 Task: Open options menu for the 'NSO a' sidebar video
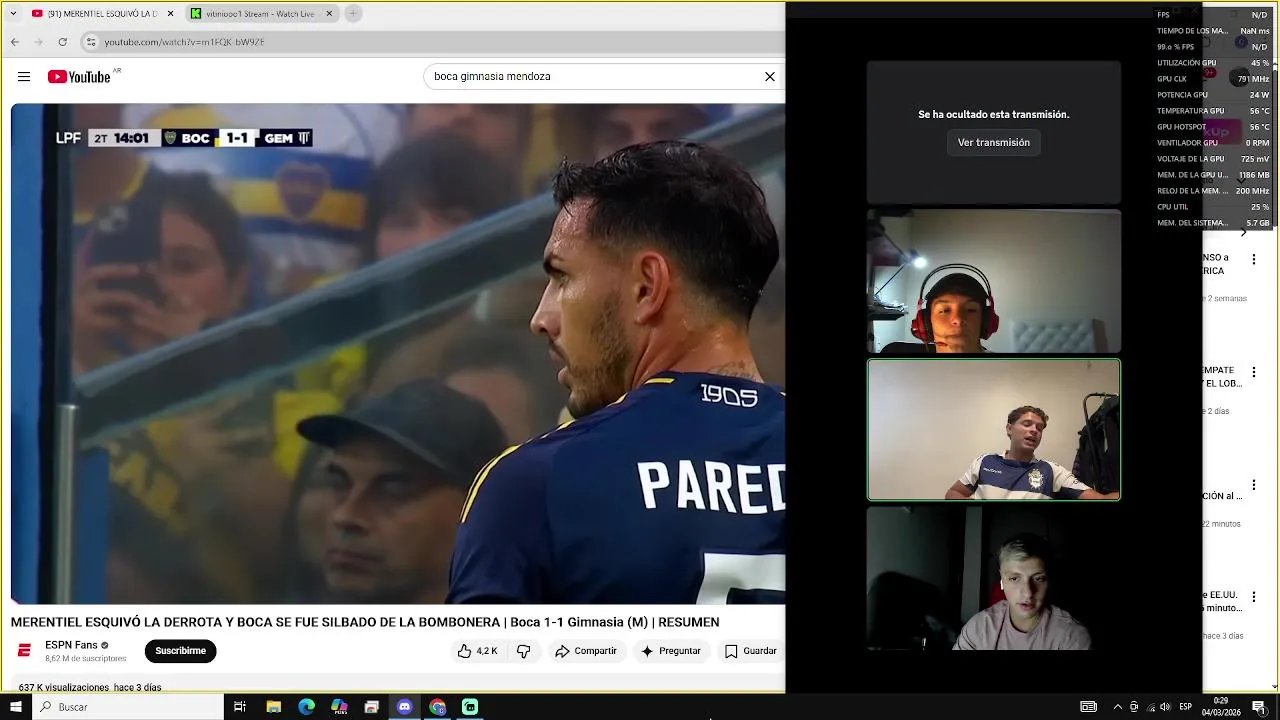[x=1254, y=259]
